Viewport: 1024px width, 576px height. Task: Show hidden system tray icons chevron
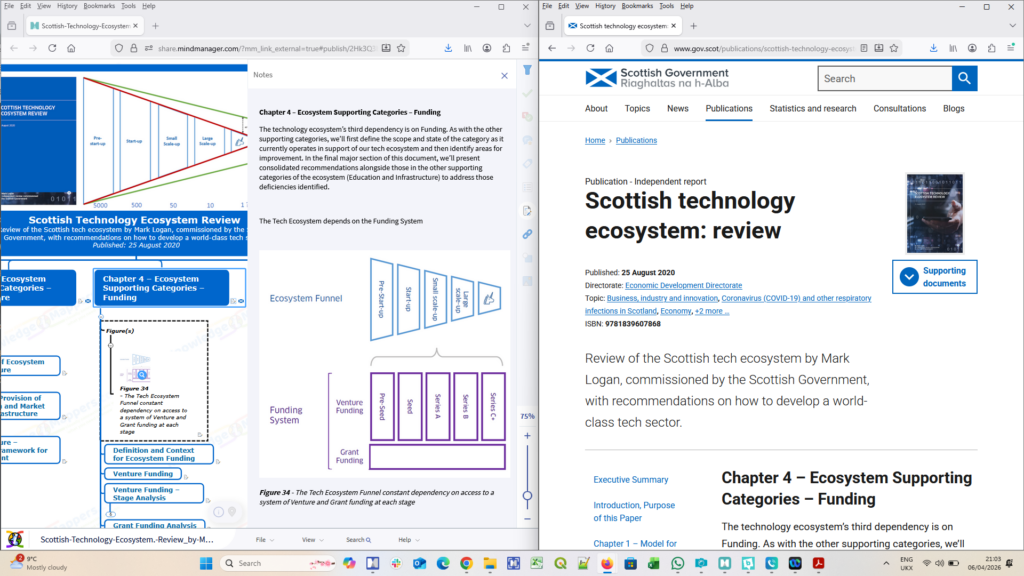point(886,563)
